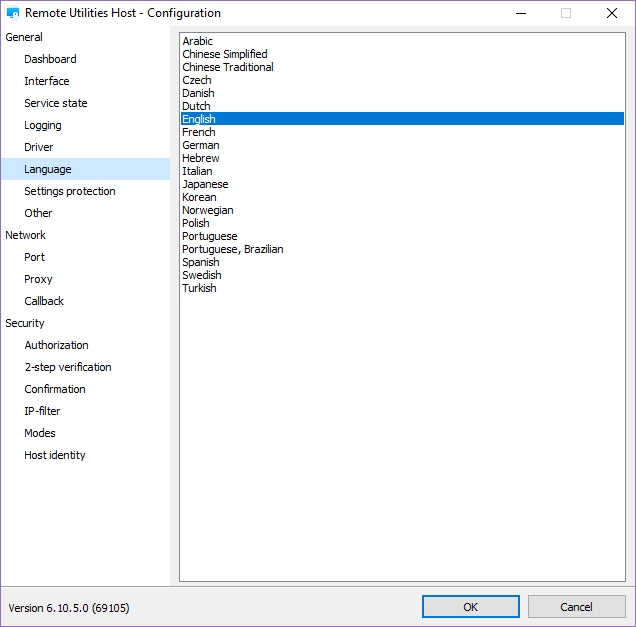Select Proxy under Network
636x627 pixels.
pos(38,279)
